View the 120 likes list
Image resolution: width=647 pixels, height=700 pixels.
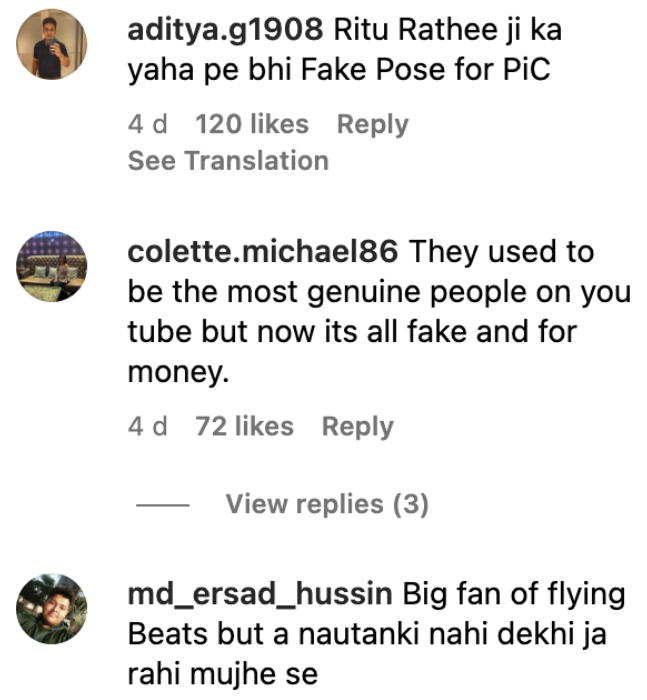point(252,125)
